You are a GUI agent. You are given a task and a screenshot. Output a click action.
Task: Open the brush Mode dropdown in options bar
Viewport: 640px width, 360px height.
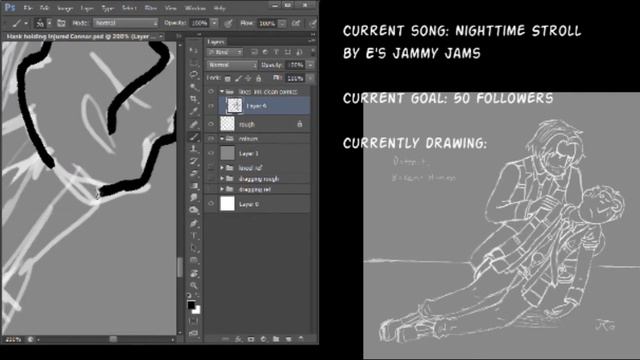click(x=126, y=23)
